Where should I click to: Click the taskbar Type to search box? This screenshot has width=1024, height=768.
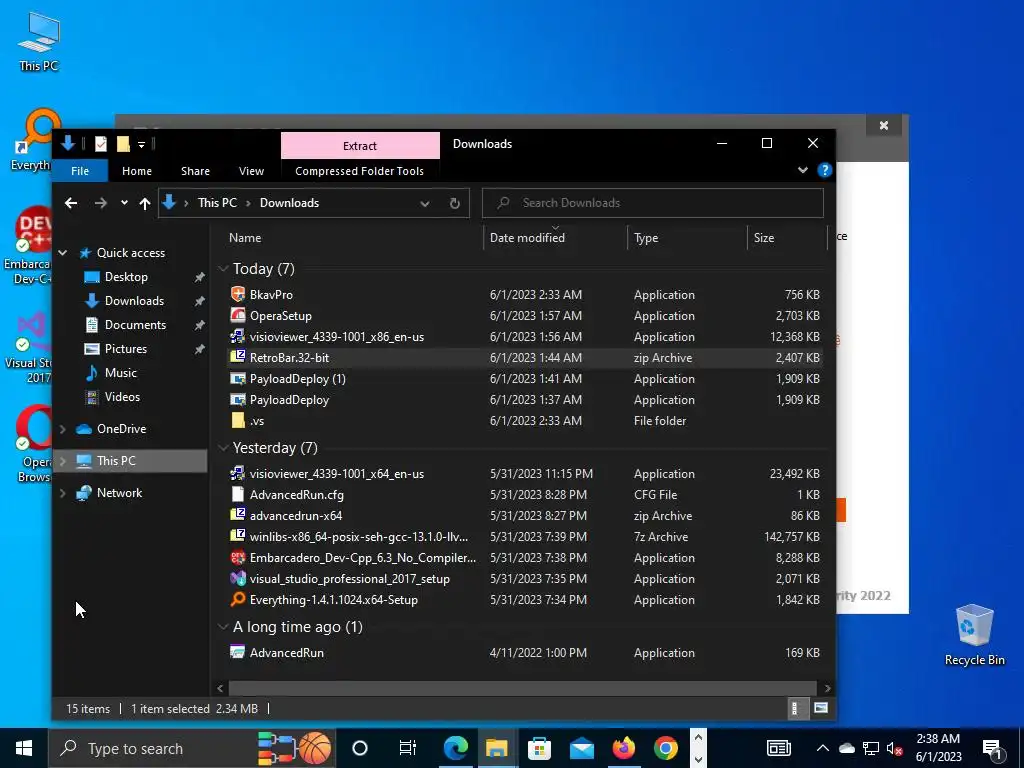(192, 748)
